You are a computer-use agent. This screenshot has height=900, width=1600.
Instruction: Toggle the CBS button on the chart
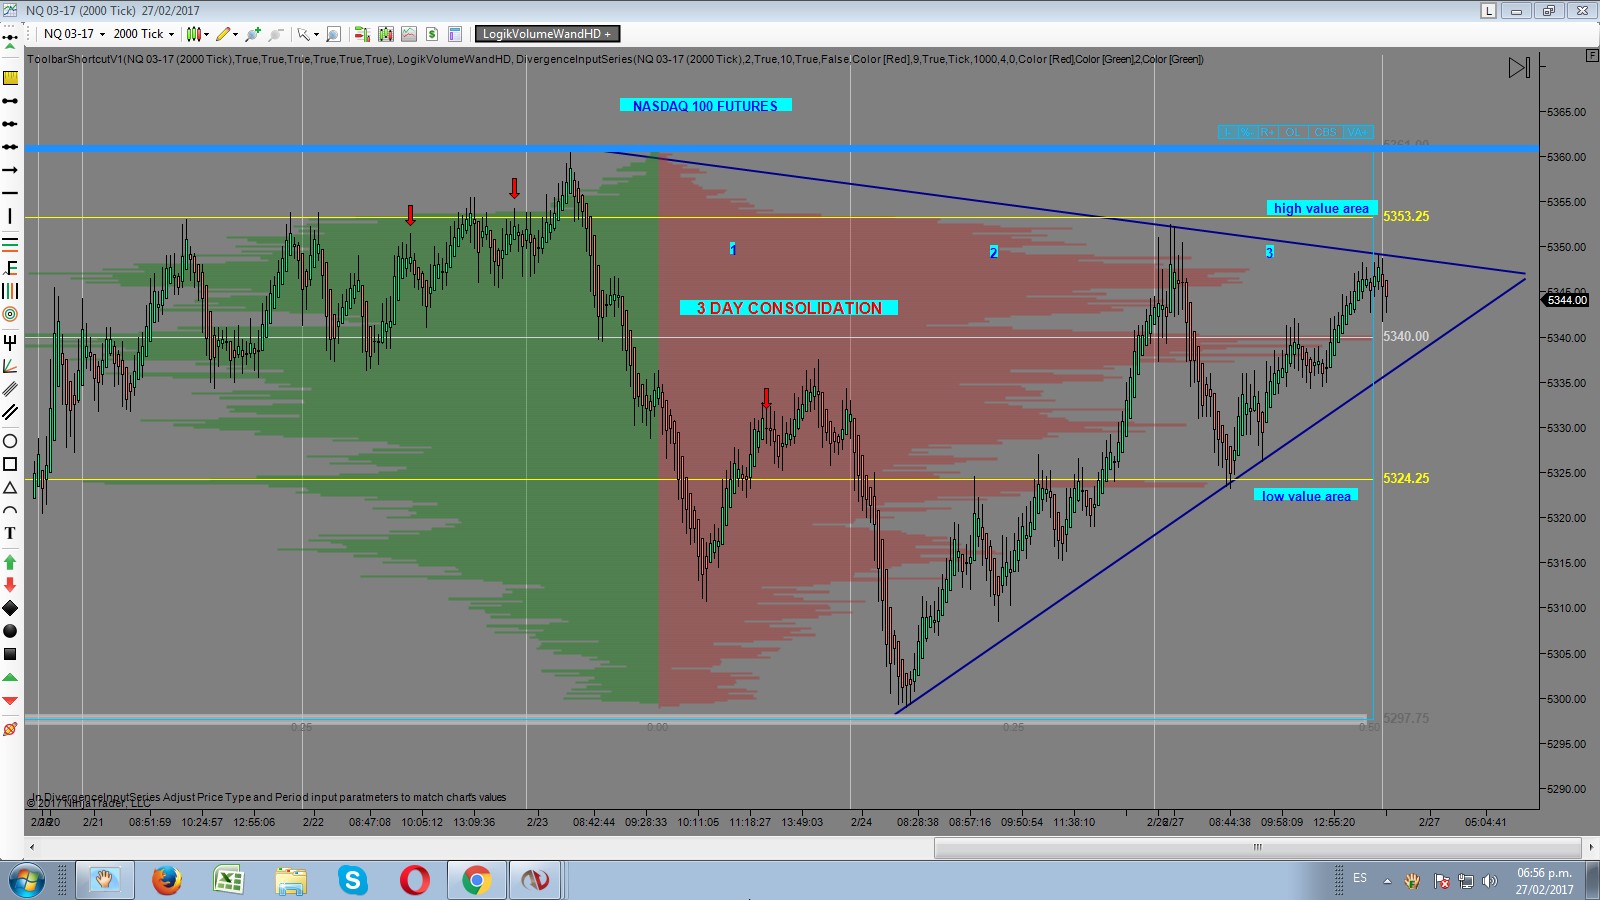(1325, 132)
